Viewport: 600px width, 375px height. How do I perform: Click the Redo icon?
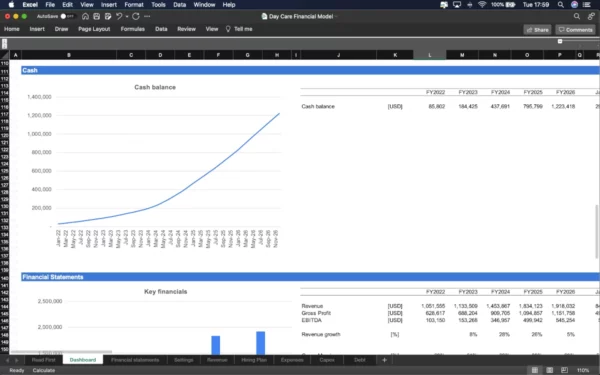coord(136,16)
